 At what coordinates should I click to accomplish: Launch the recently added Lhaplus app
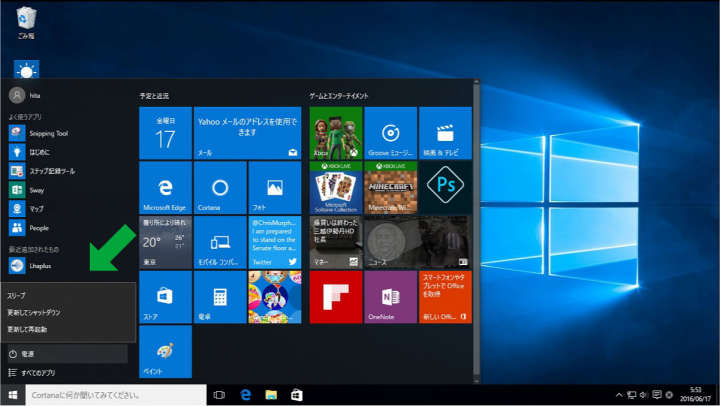pos(30,265)
